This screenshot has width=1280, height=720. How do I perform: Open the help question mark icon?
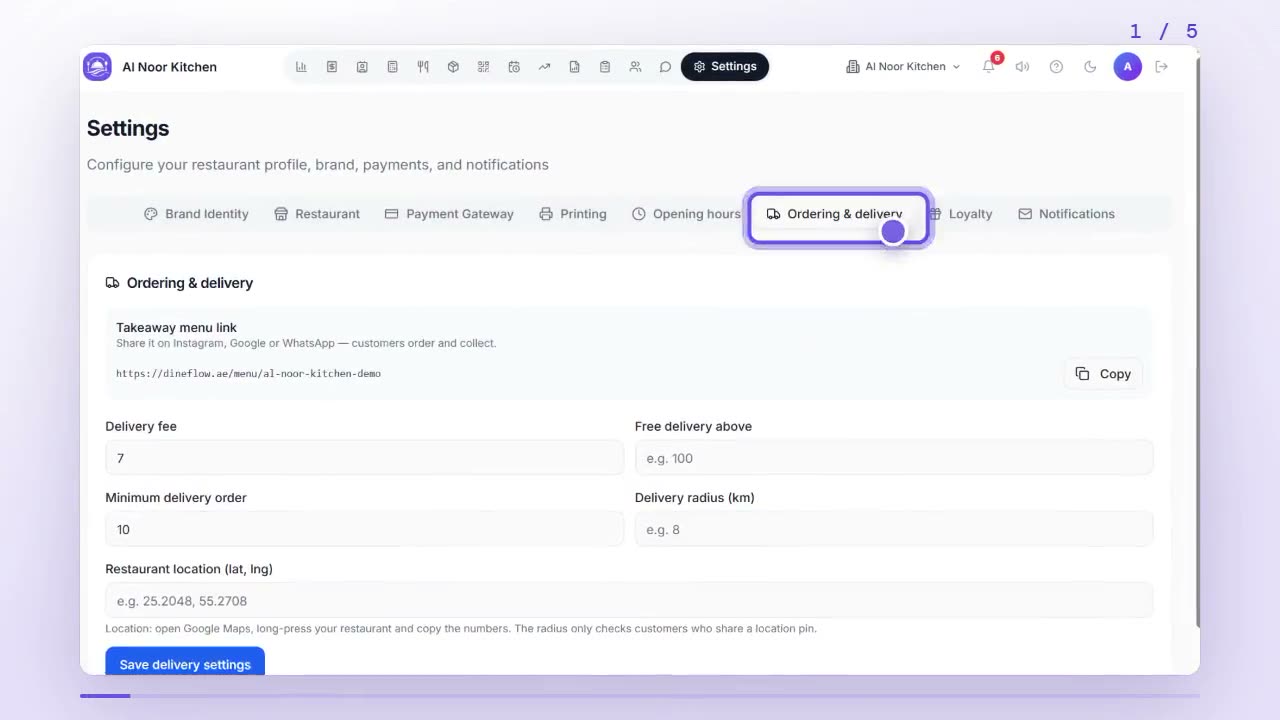point(1056,67)
